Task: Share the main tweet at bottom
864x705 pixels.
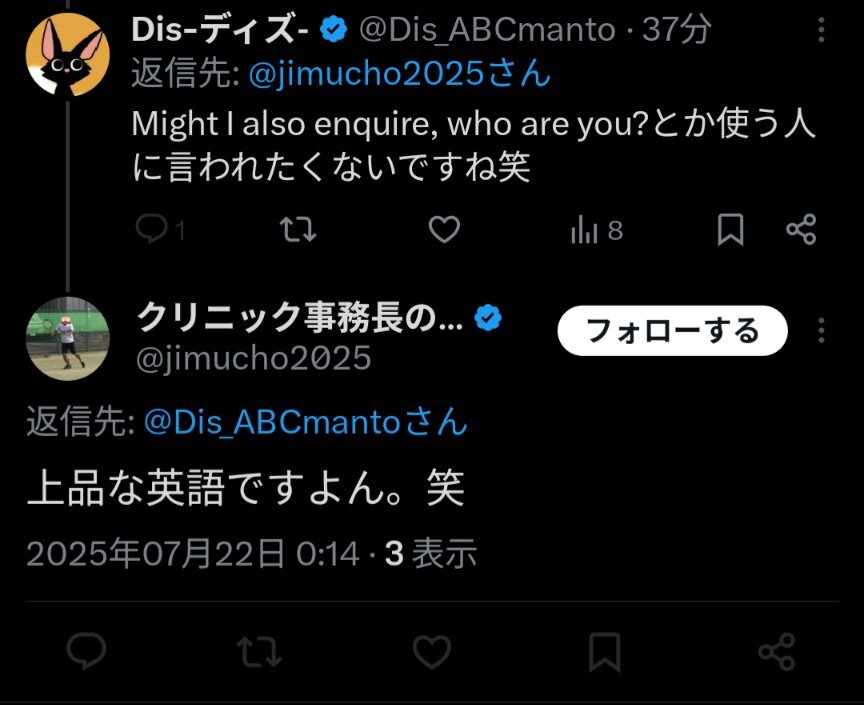Action: [x=777, y=652]
